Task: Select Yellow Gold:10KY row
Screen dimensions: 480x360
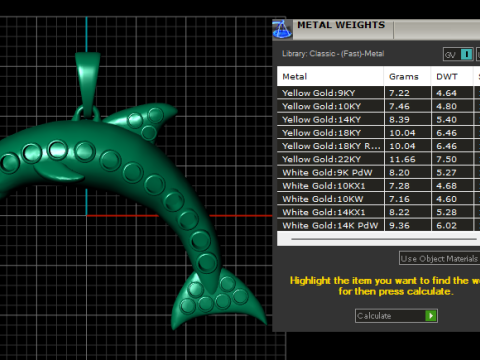Action: 378,106
